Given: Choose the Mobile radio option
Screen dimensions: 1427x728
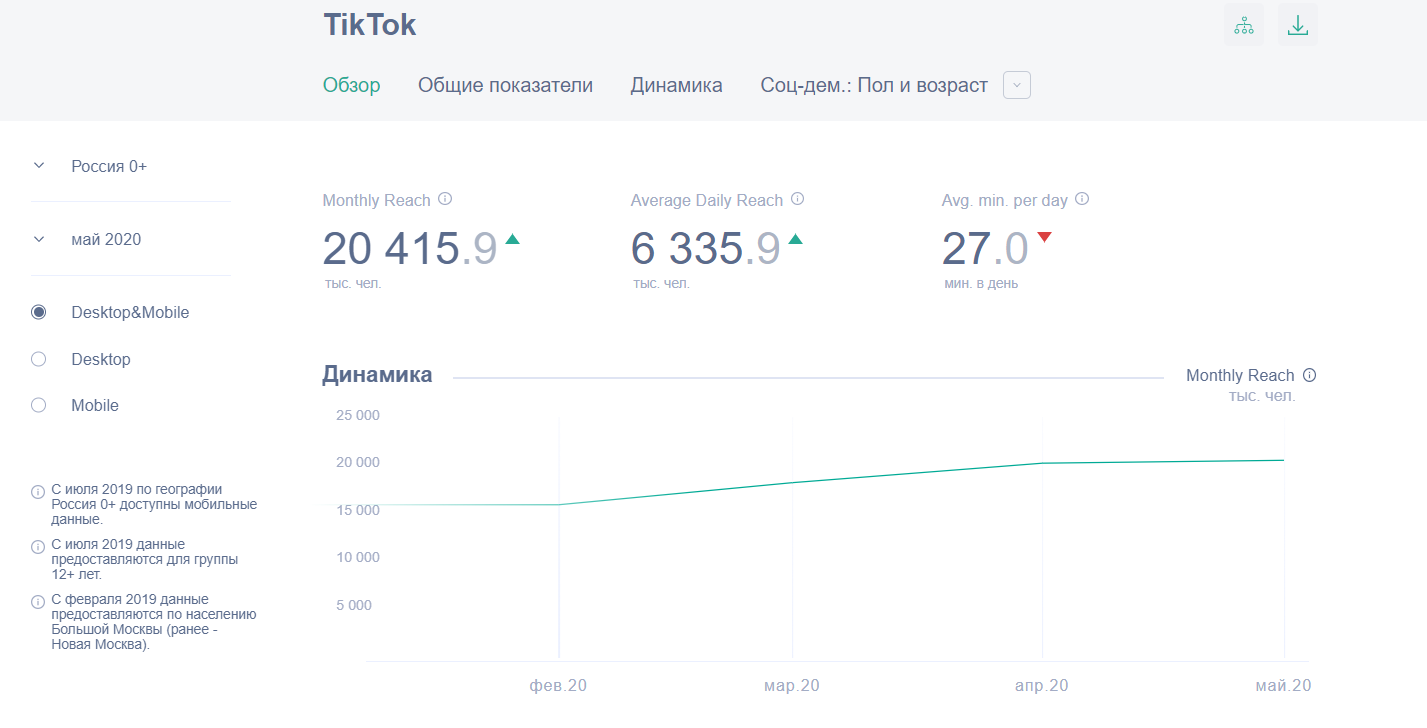Looking at the screenshot, I should [39, 405].
